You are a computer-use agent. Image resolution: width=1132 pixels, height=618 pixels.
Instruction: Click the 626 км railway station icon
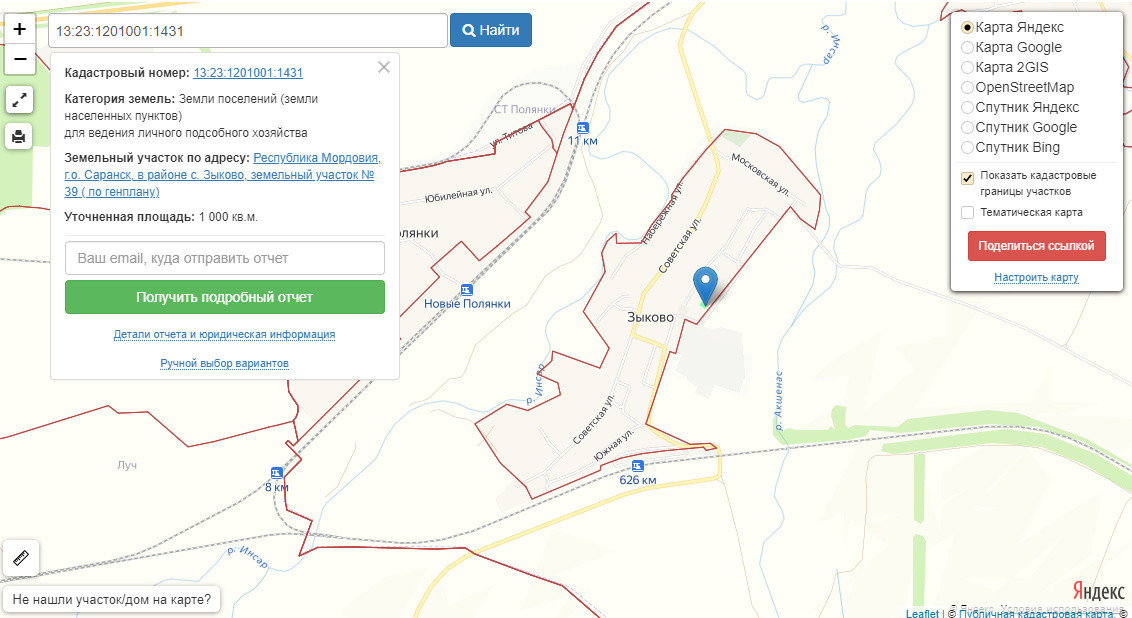point(637,466)
